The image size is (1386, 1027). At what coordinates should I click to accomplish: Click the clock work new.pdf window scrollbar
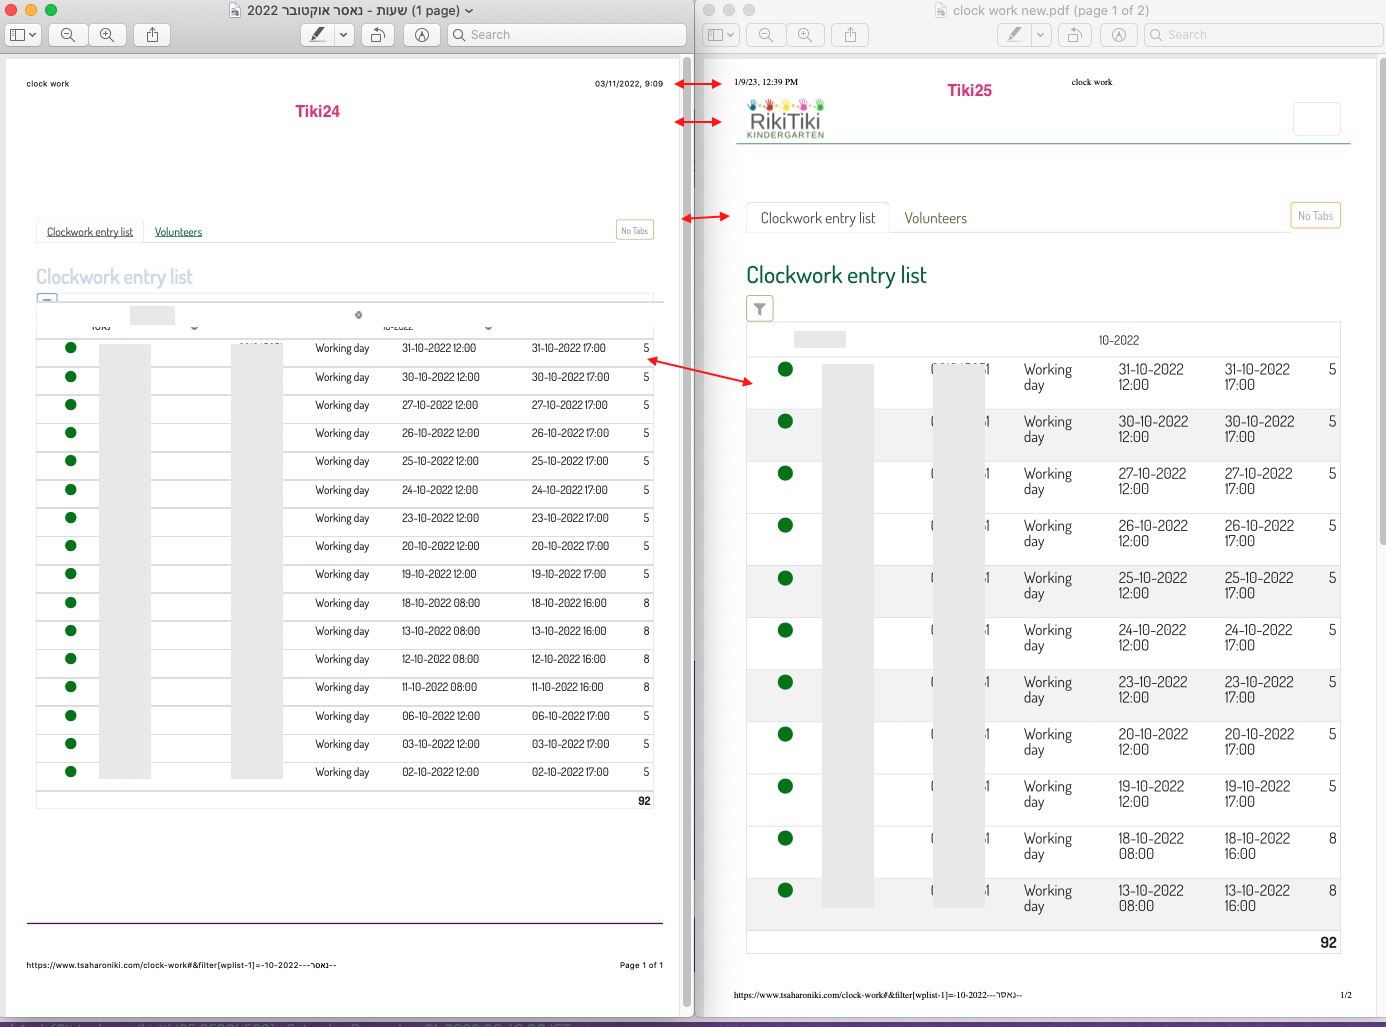coord(1382,300)
